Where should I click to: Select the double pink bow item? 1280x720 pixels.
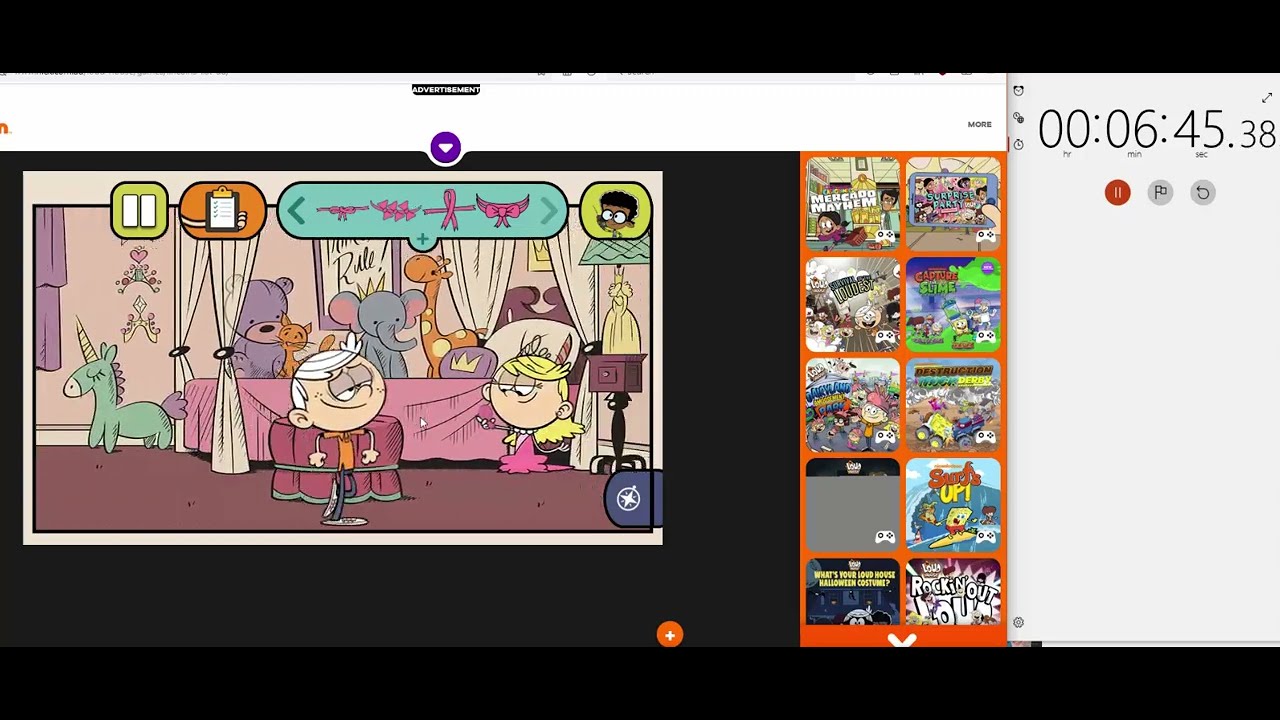click(x=396, y=211)
